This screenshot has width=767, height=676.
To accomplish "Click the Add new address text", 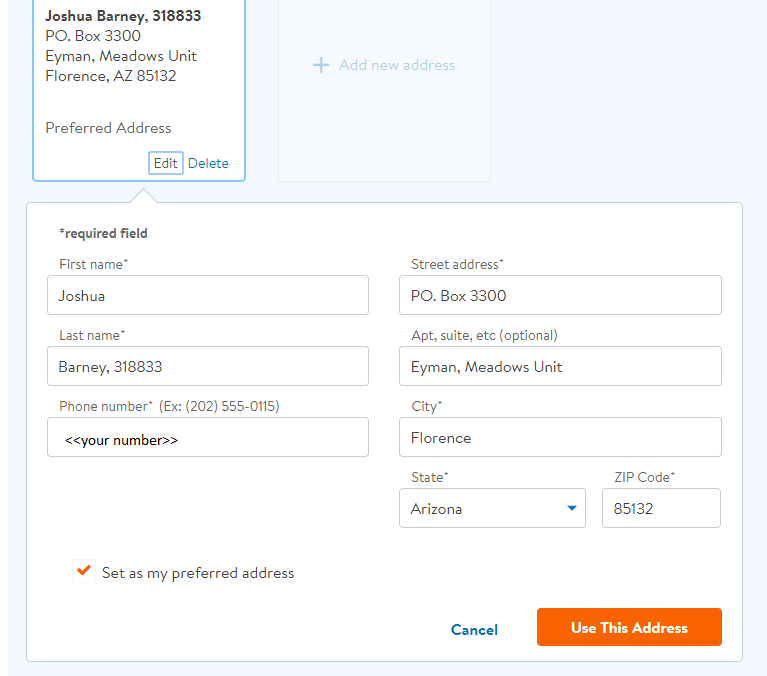I will (397, 65).
